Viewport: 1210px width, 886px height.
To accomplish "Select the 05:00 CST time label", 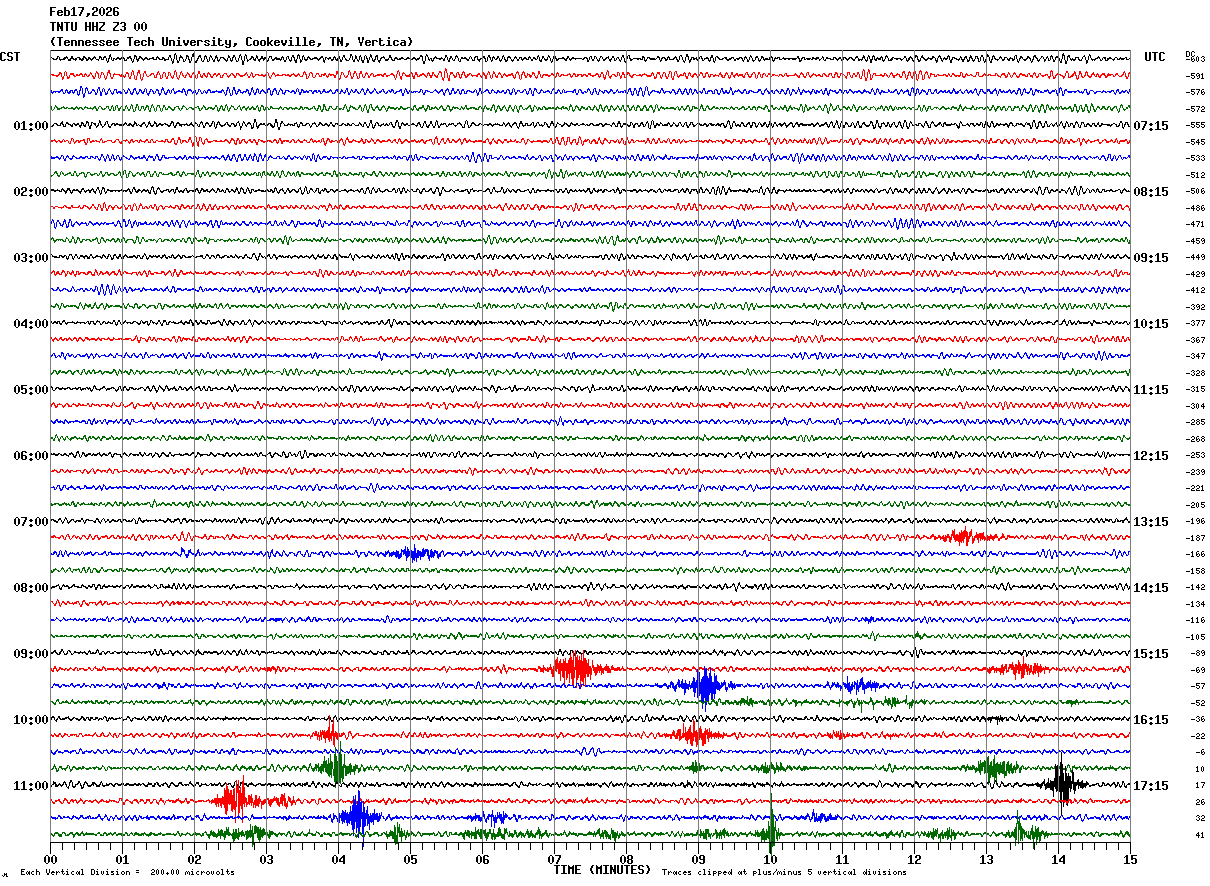I will [x=30, y=390].
